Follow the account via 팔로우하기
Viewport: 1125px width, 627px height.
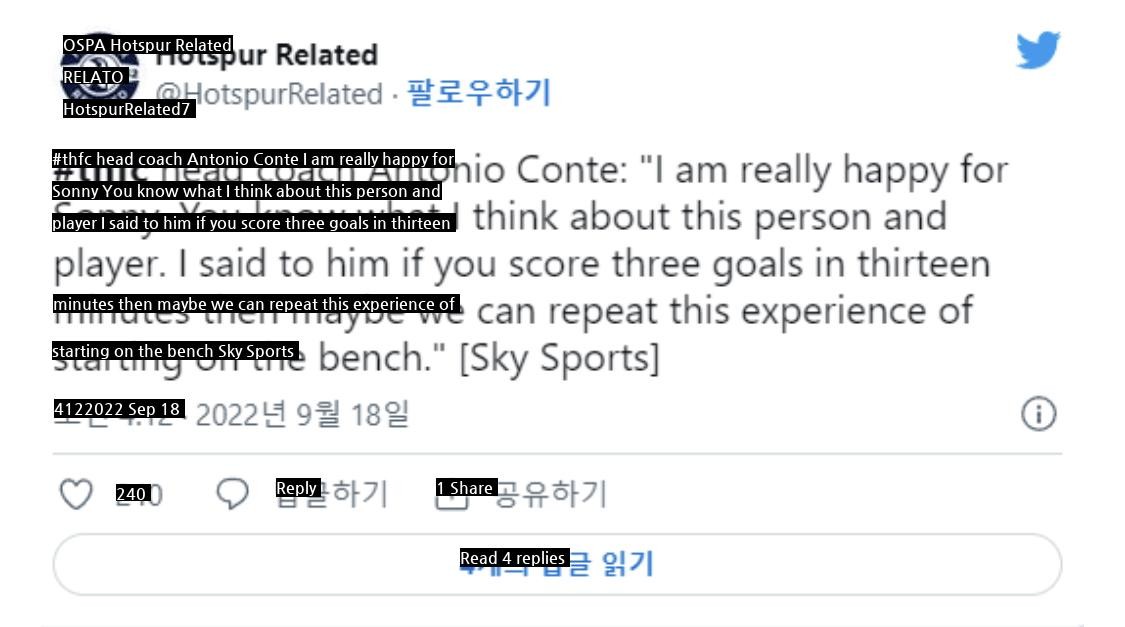pyautogui.click(x=480, y=93)
